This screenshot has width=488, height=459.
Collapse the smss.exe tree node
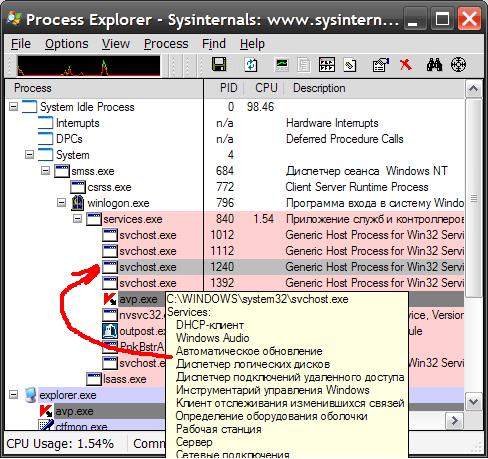click(45, 171)
